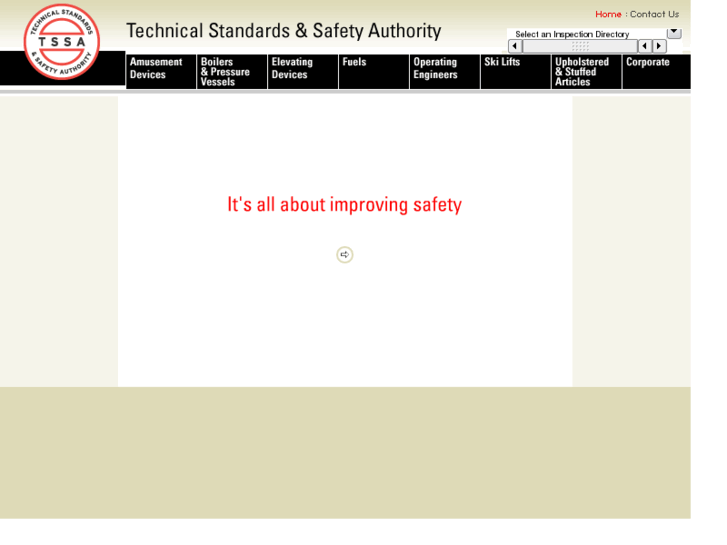
Task: Open the Contact Us link
Action: point(654,14)
